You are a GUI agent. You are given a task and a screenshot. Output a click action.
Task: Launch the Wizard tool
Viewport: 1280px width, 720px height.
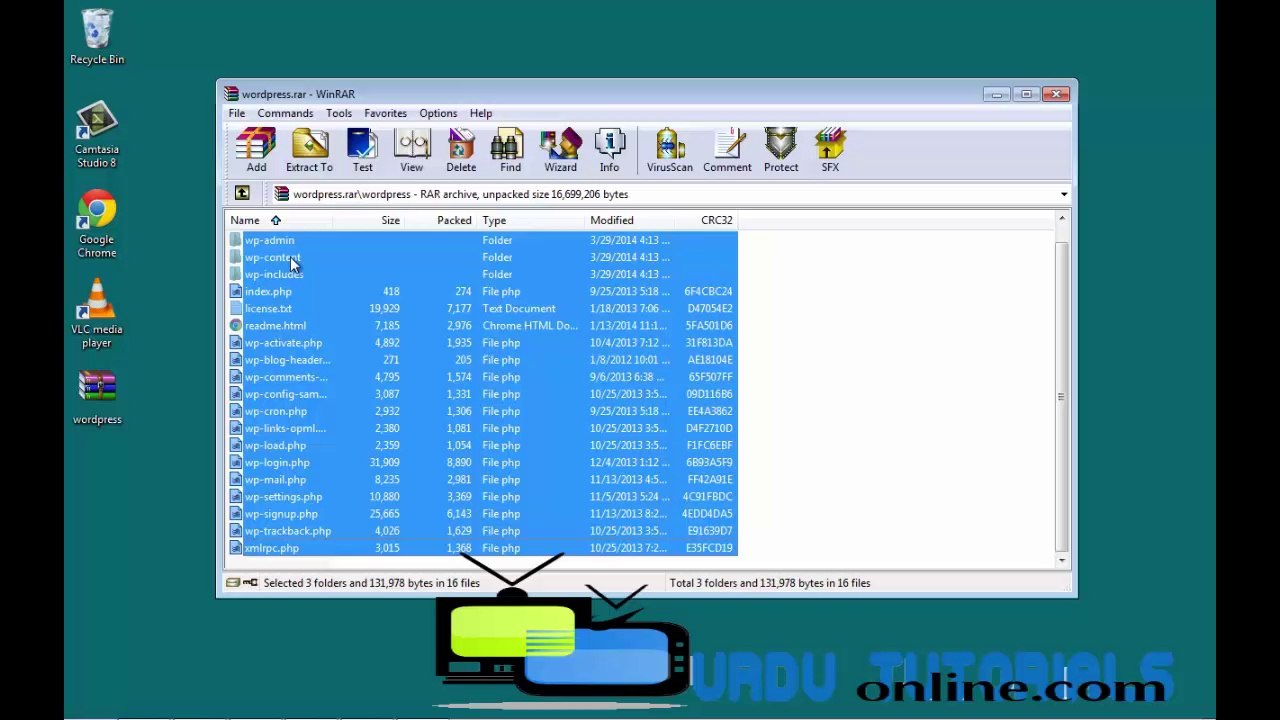point(560,150)
